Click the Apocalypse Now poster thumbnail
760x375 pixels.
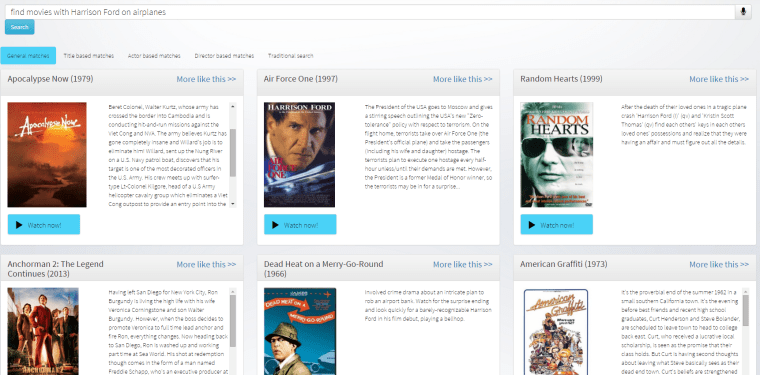47,155
